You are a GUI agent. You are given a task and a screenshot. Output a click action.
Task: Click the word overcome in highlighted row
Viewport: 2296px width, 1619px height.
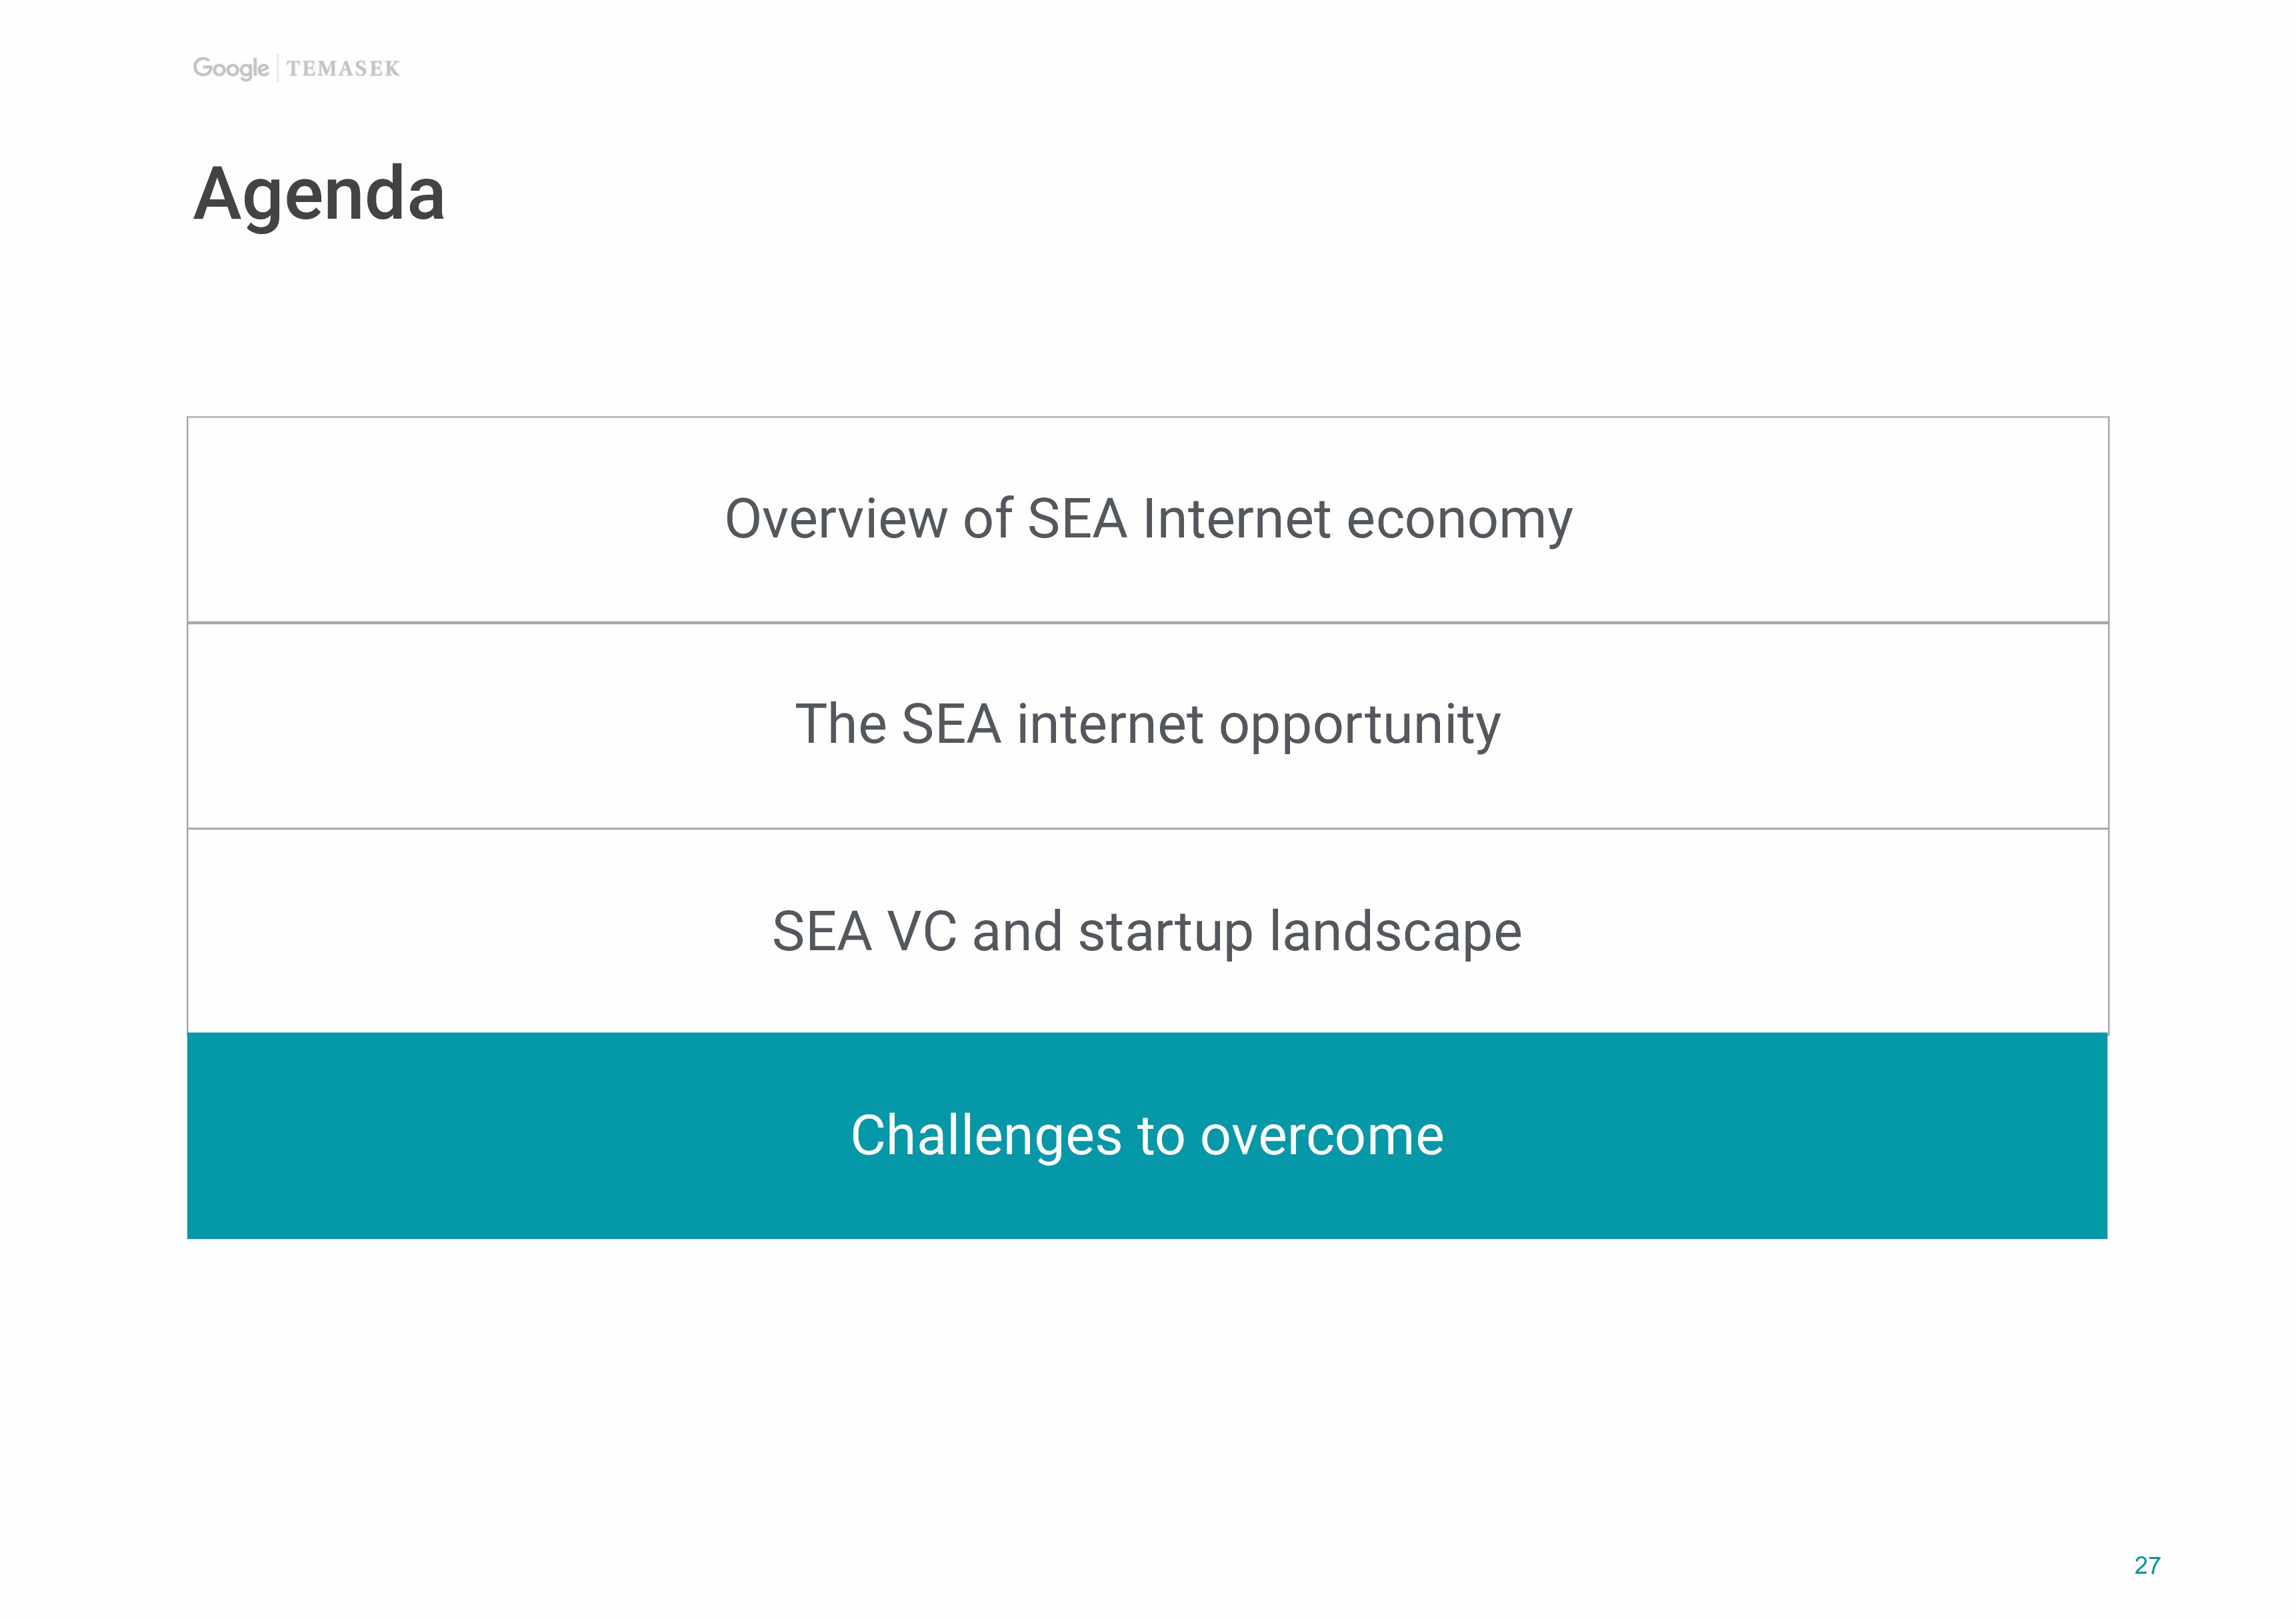(x=1321, y=1136)
